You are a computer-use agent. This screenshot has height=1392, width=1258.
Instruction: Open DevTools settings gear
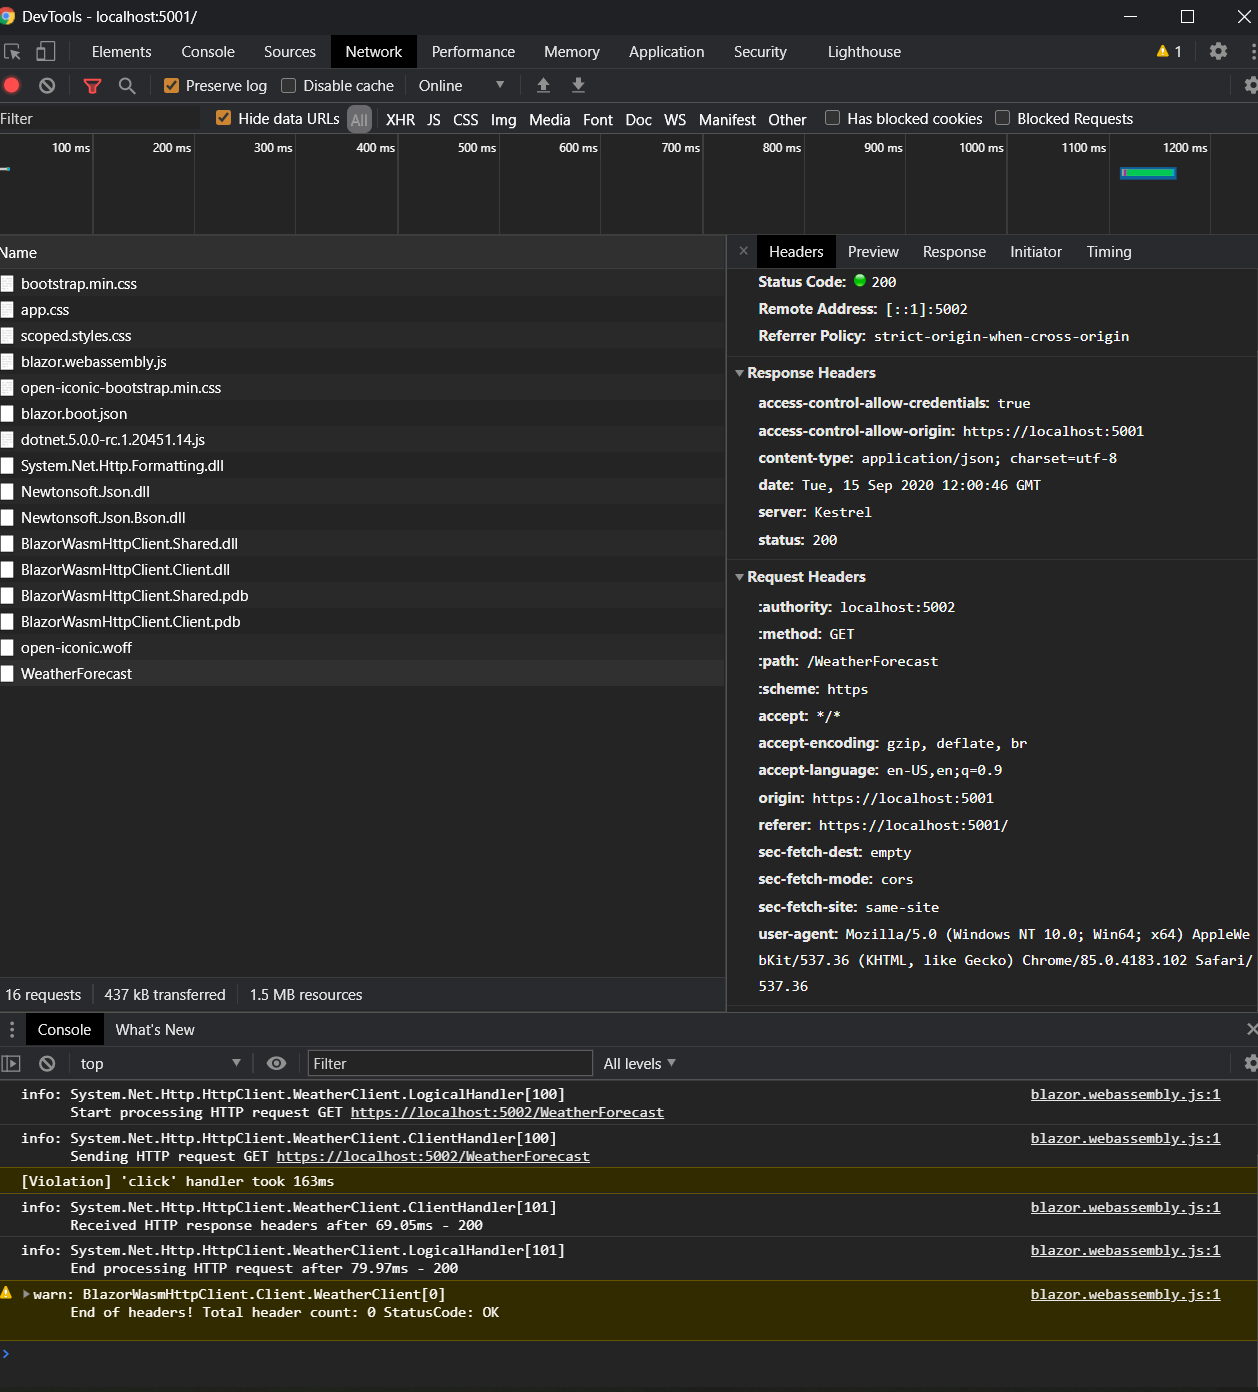(1218, 51)
